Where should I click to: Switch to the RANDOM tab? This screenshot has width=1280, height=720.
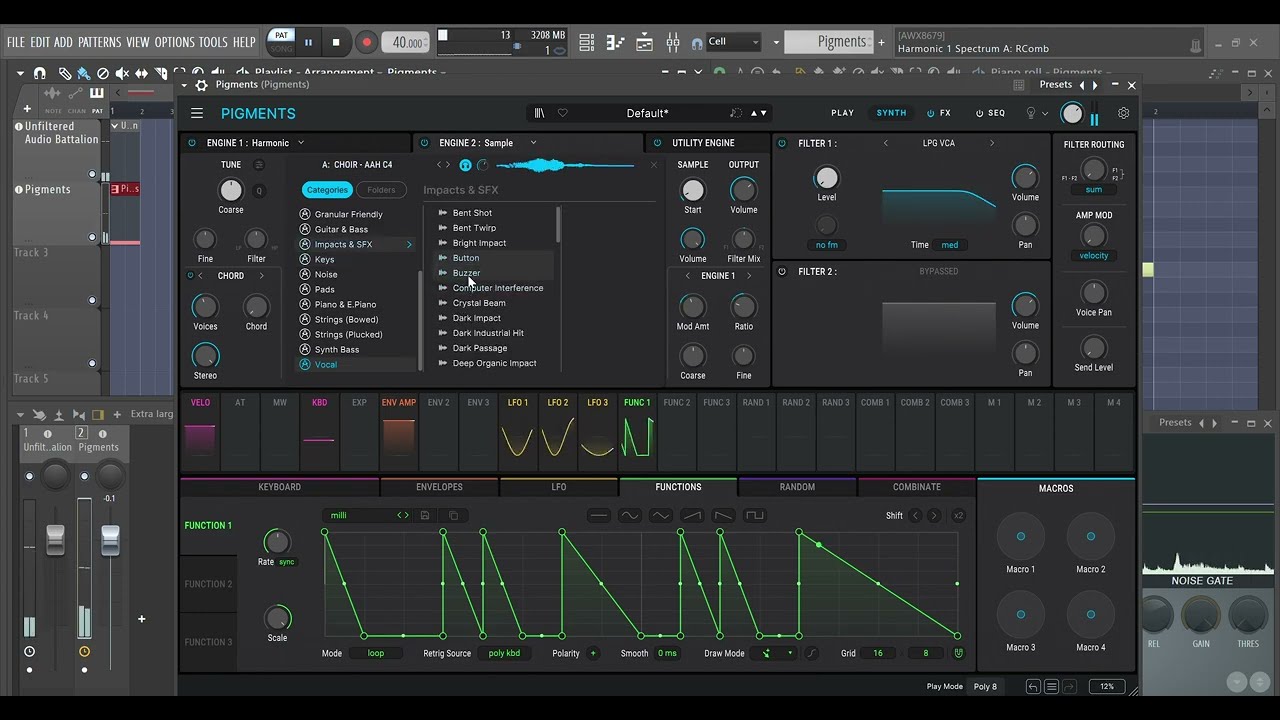(797, 487)
